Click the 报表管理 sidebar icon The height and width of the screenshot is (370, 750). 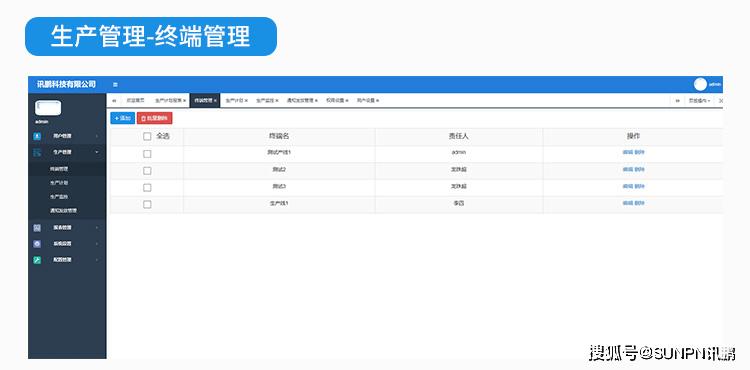click(37, 228)
